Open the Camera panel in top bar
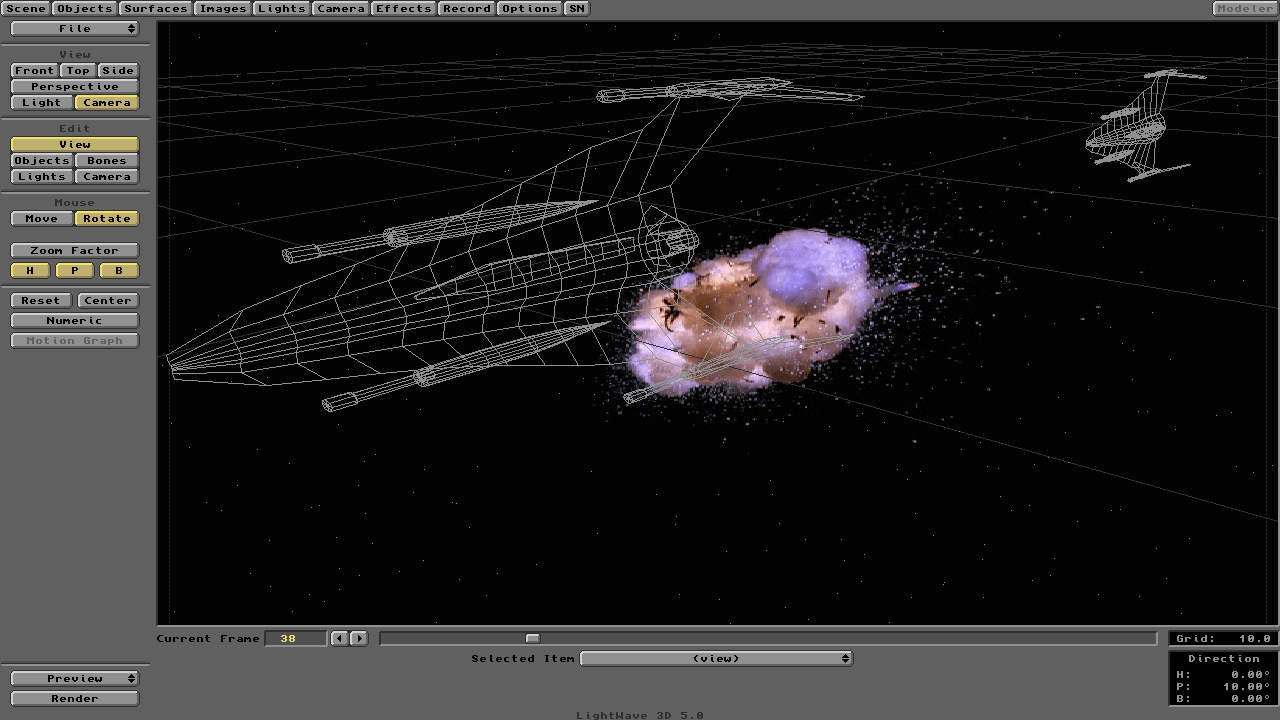The height and width of the screenshot is (720, 1280). 341,8
